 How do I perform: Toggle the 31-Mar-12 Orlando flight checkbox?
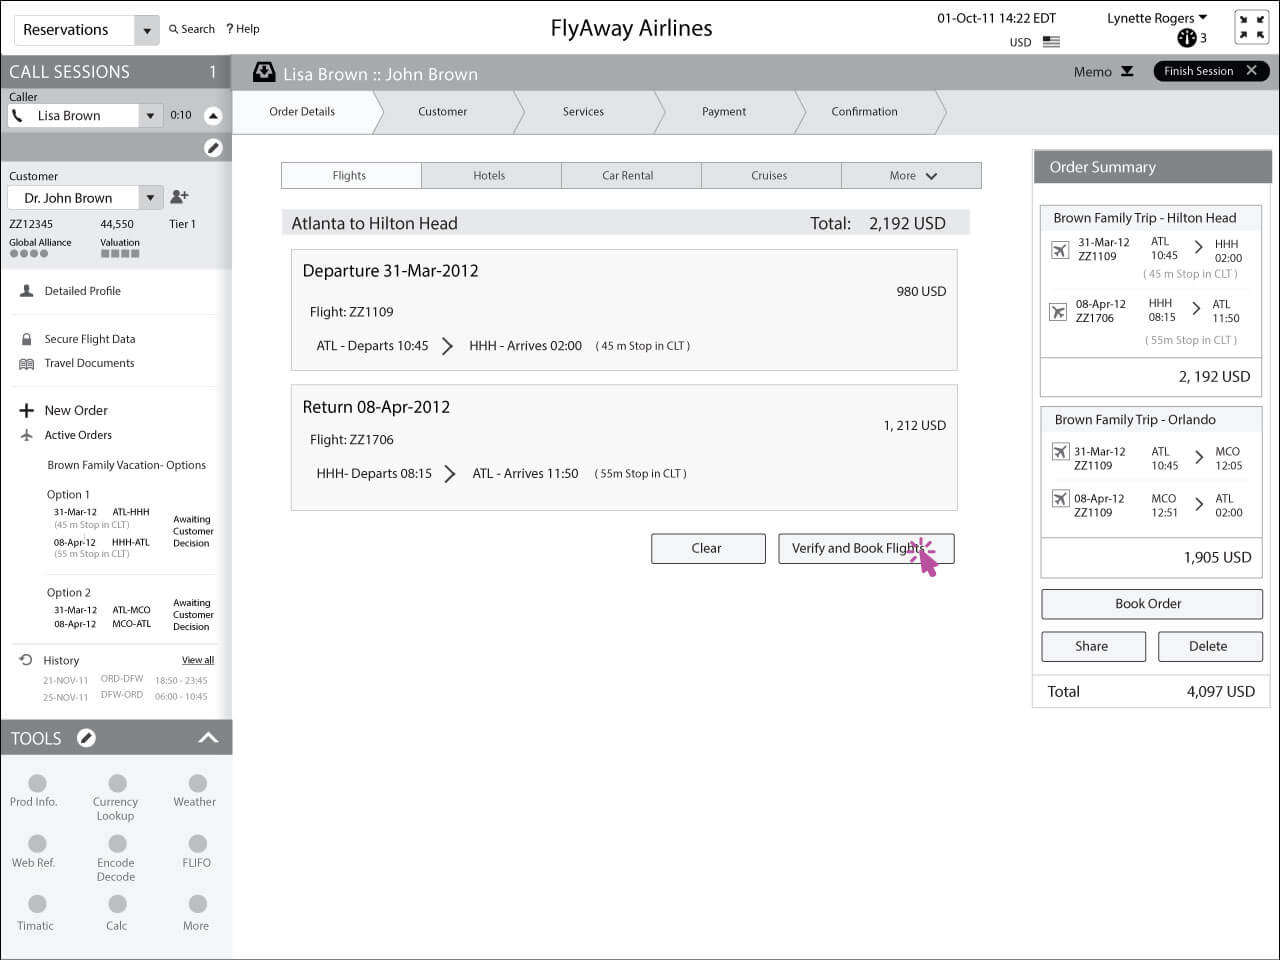(1060, 452)
